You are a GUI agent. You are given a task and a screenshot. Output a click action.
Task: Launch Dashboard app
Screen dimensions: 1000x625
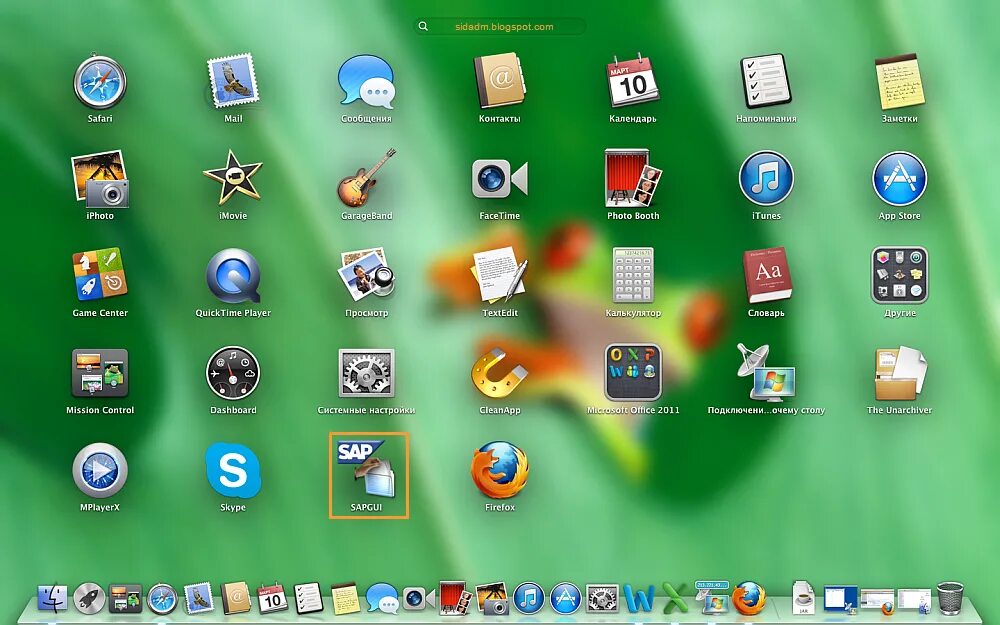point(233,374)
